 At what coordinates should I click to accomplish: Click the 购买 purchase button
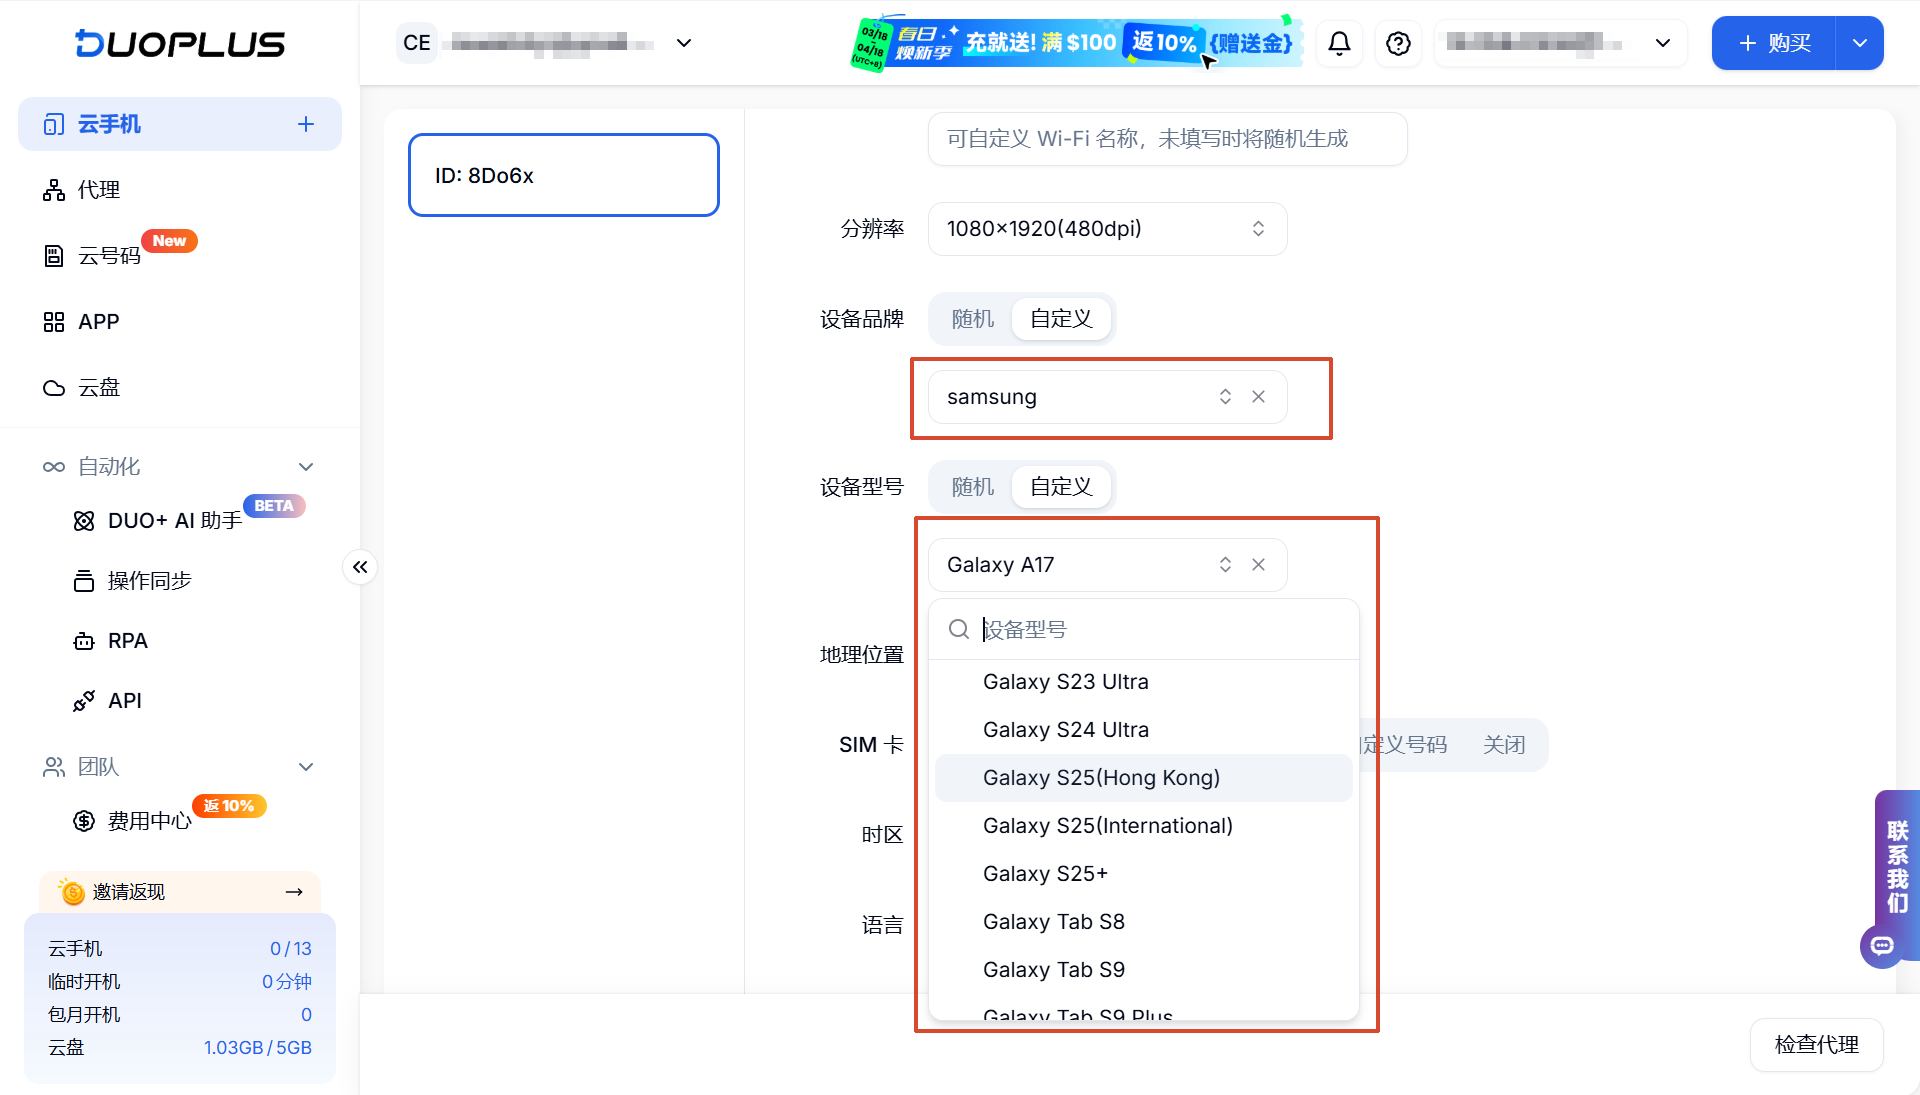[1774, 43]
